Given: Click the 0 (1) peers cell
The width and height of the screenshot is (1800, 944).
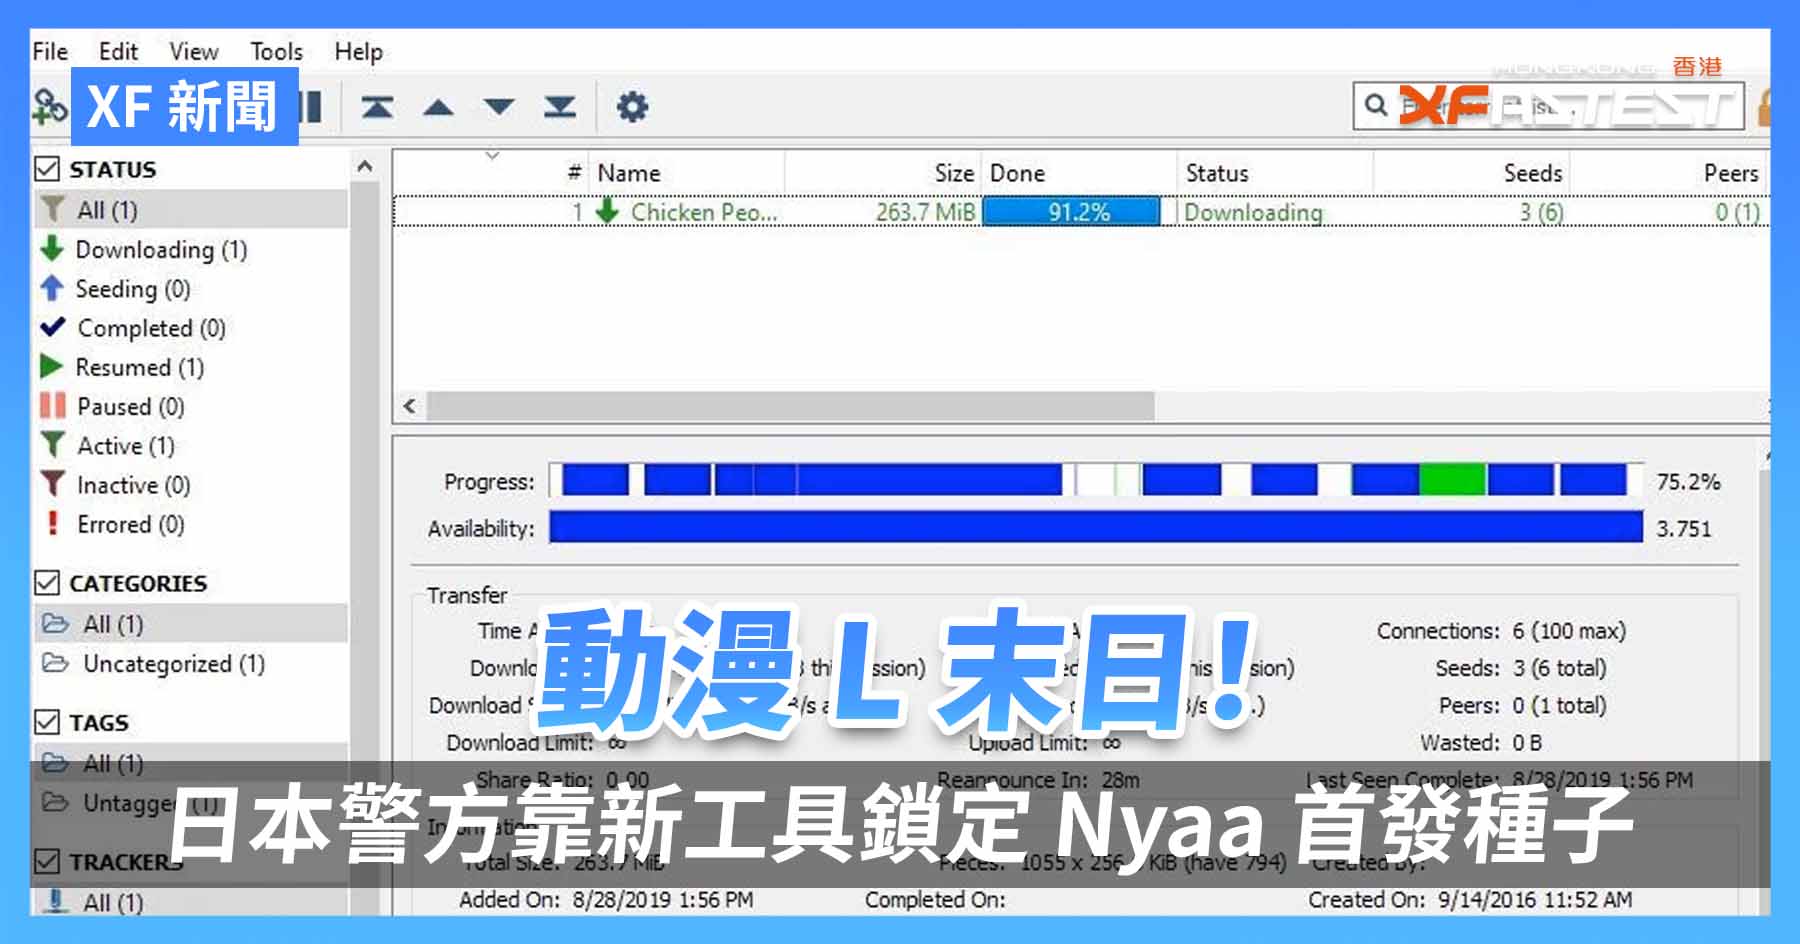Looking at the screenshot, I should 1737,212.
